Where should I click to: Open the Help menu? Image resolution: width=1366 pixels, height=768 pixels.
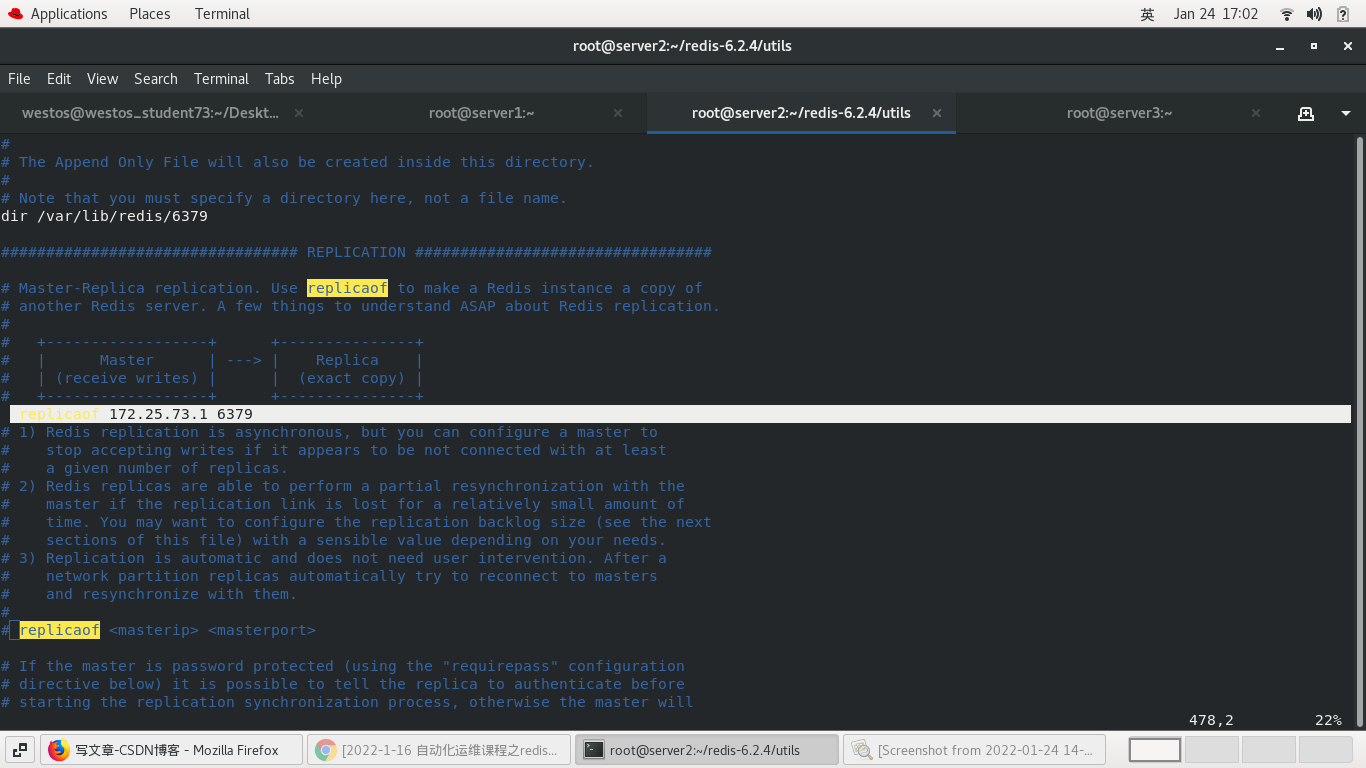326,79
